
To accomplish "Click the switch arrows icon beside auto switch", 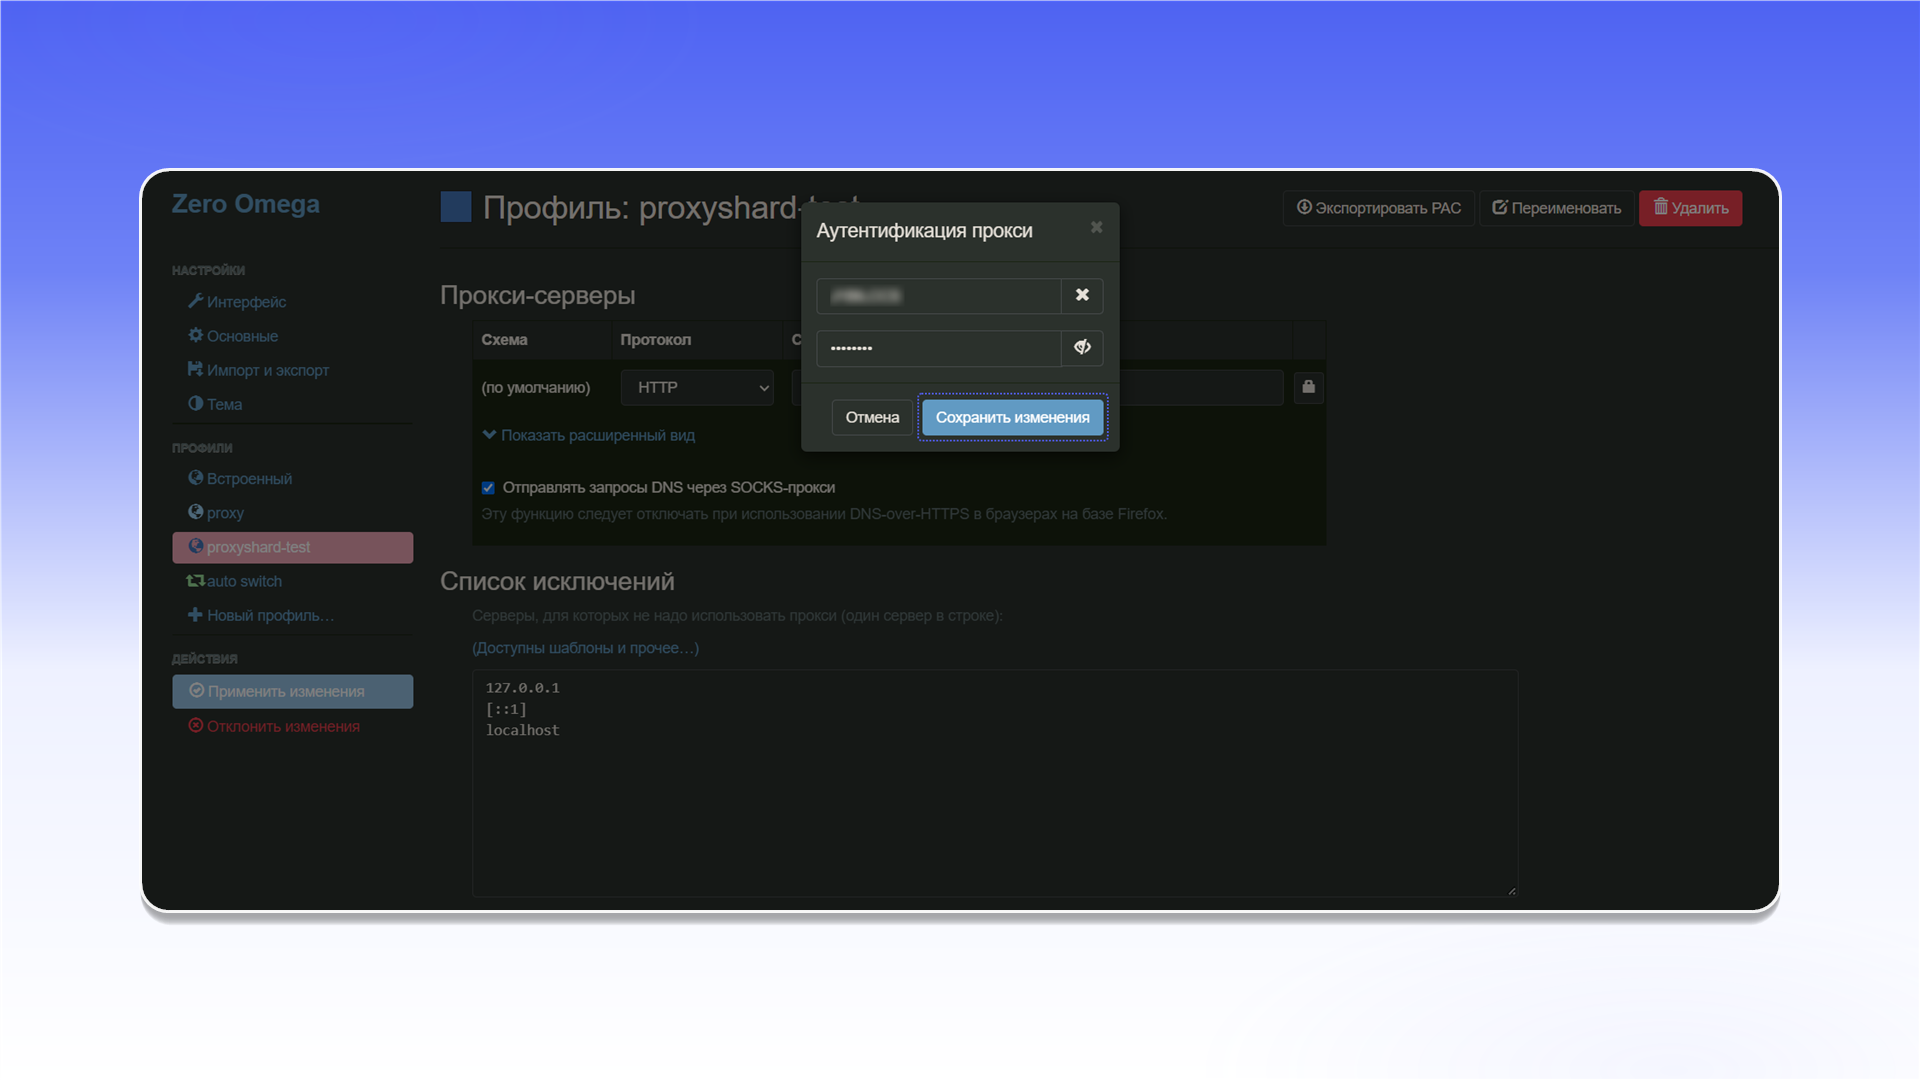I will coord(195,581).
